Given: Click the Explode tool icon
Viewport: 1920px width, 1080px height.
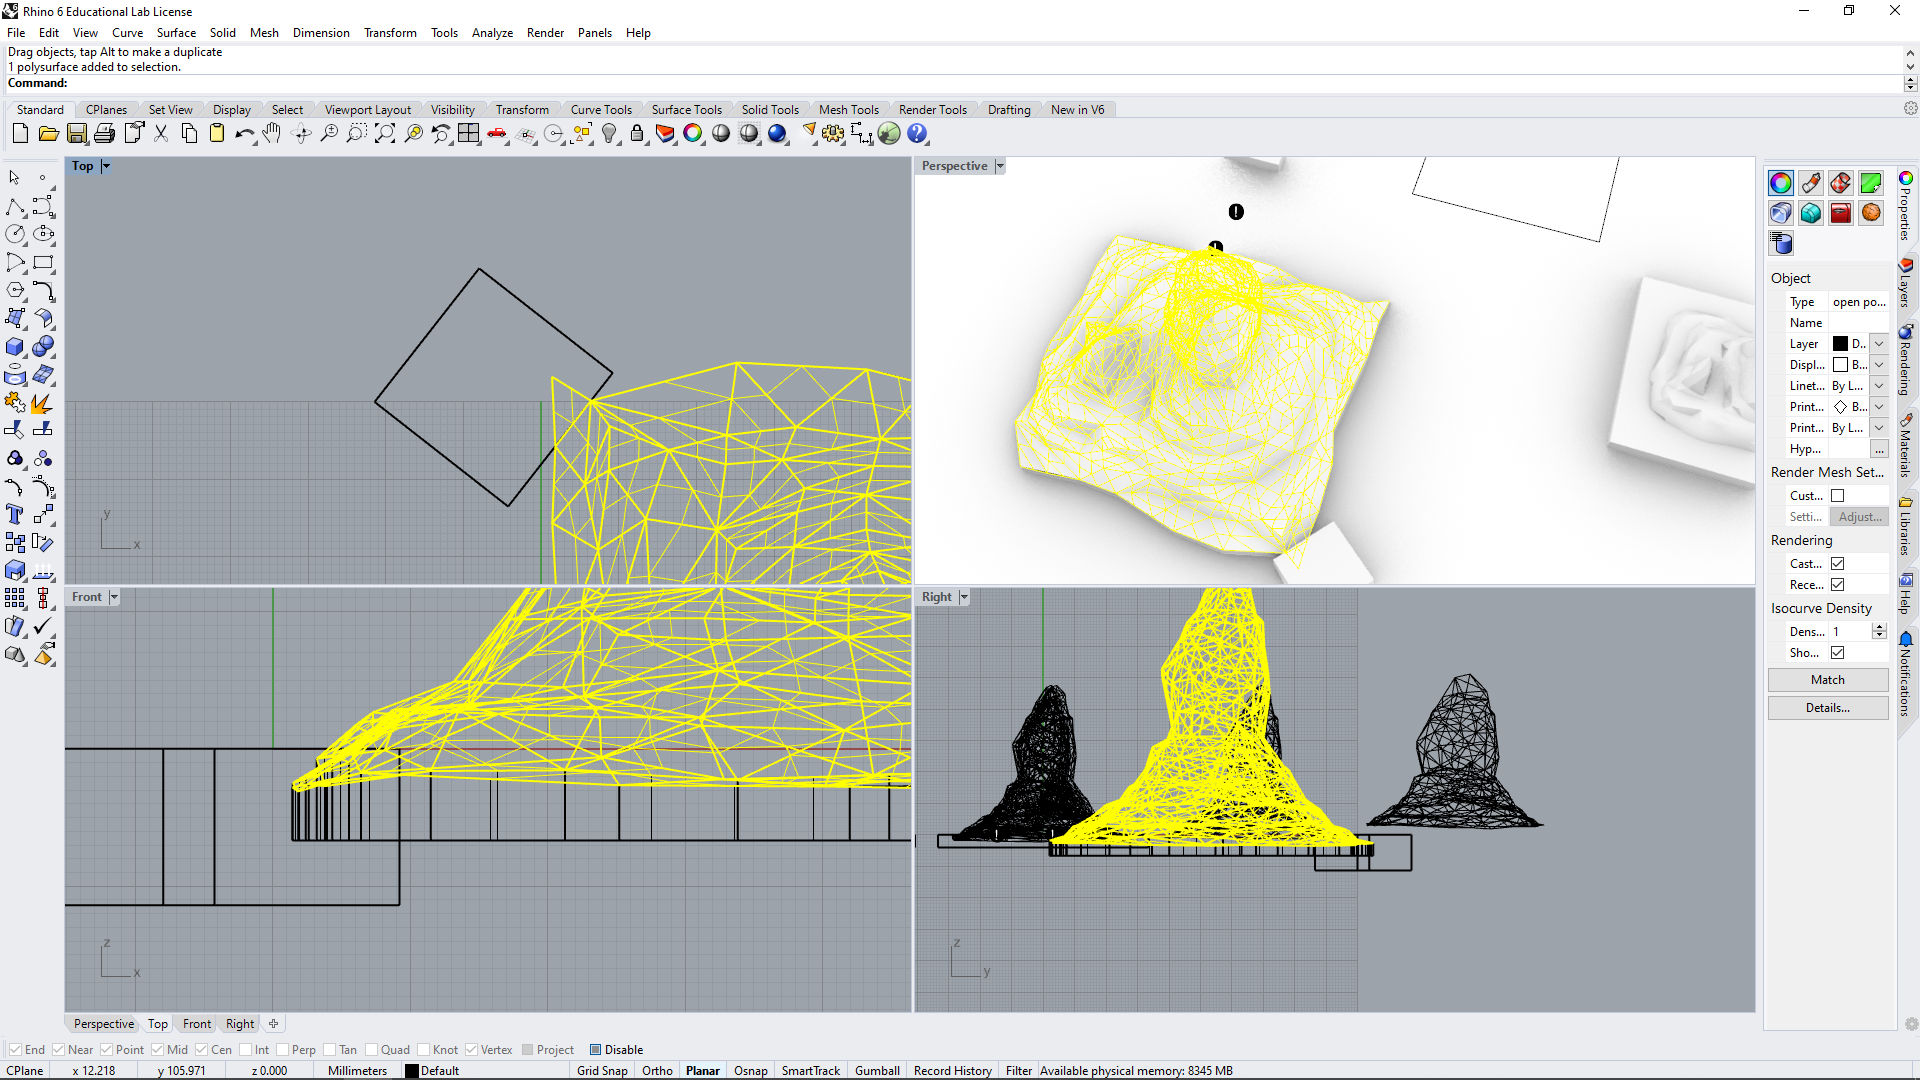Looking at the screenshot, I should 41,403.
